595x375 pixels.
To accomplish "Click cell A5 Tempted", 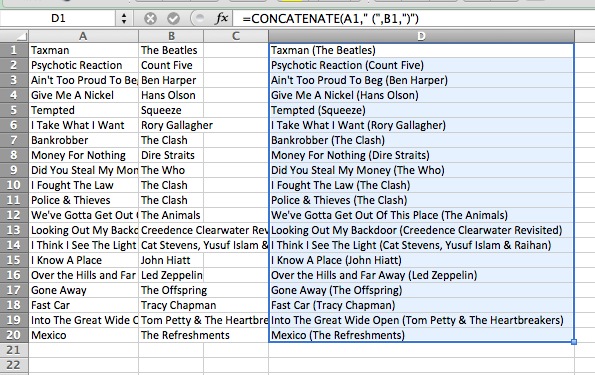I will [x=83, y=110].
